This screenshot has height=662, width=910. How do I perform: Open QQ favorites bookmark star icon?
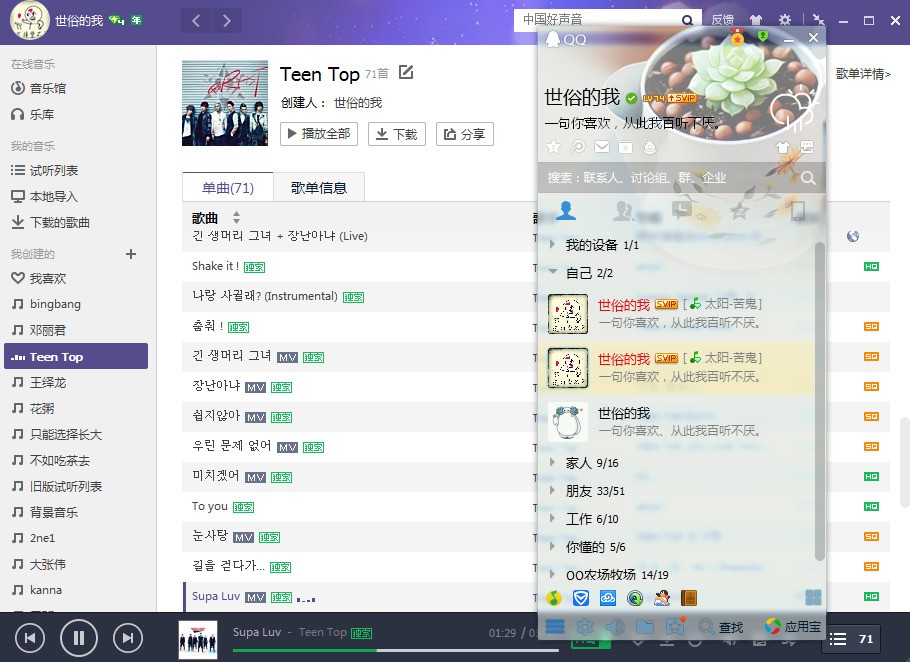[676, 627]
